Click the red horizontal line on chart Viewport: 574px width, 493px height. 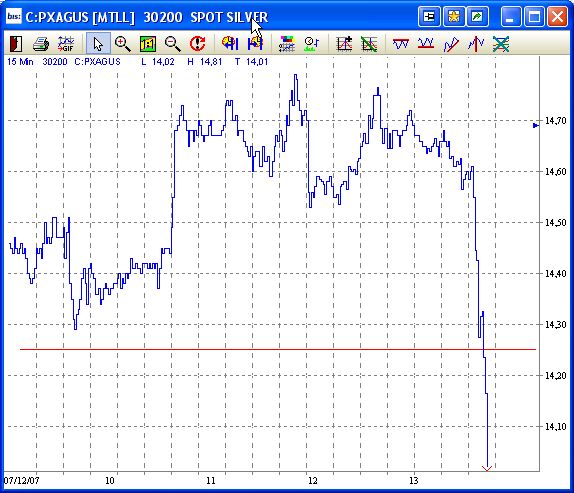click(278, 350)
